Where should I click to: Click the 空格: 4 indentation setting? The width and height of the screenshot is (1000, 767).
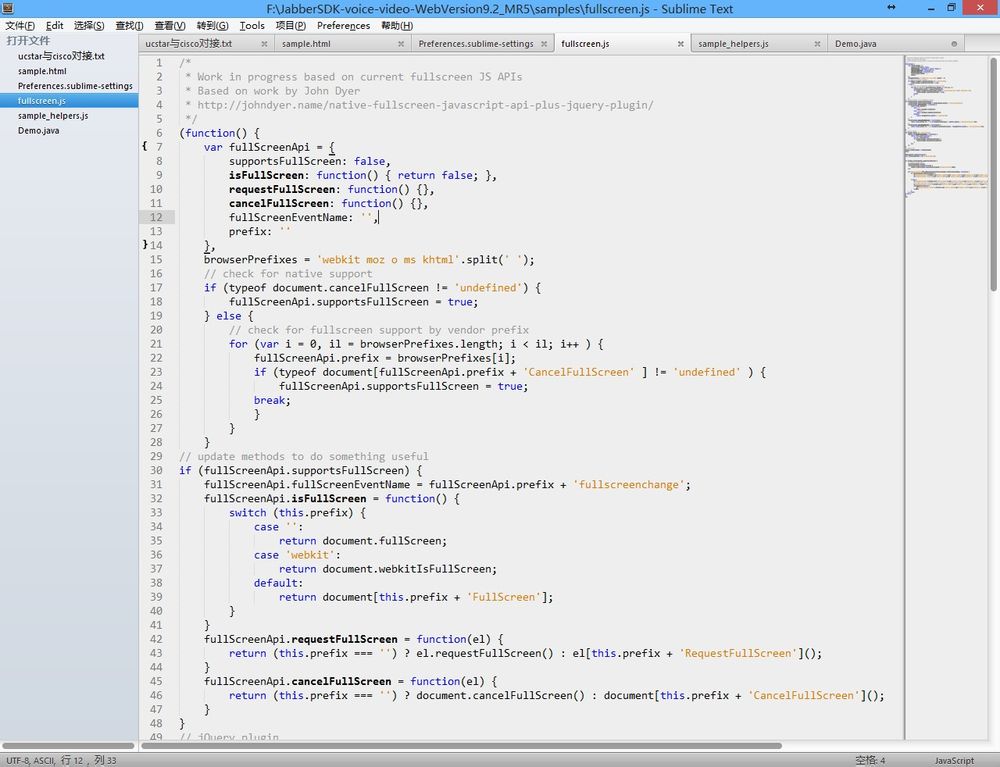[x=870, y=761]
